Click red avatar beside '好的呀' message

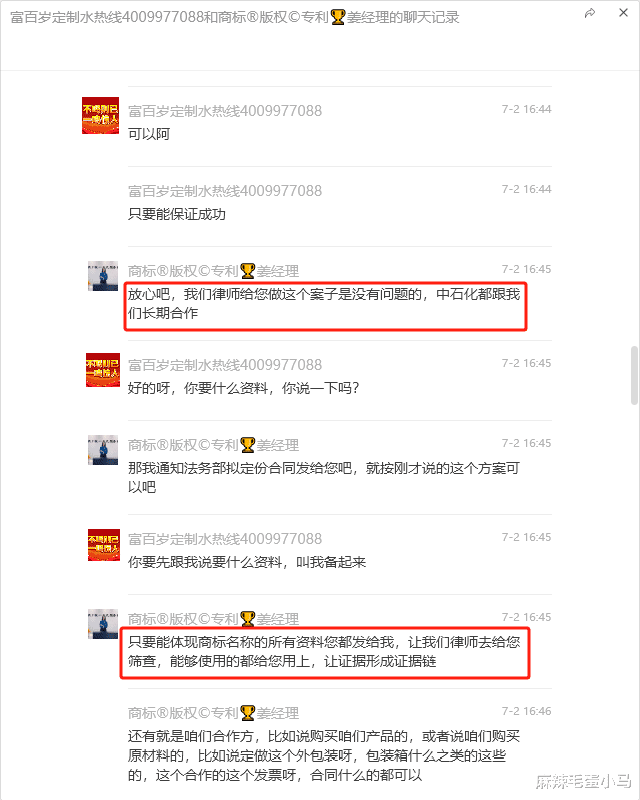click(103, 370)
